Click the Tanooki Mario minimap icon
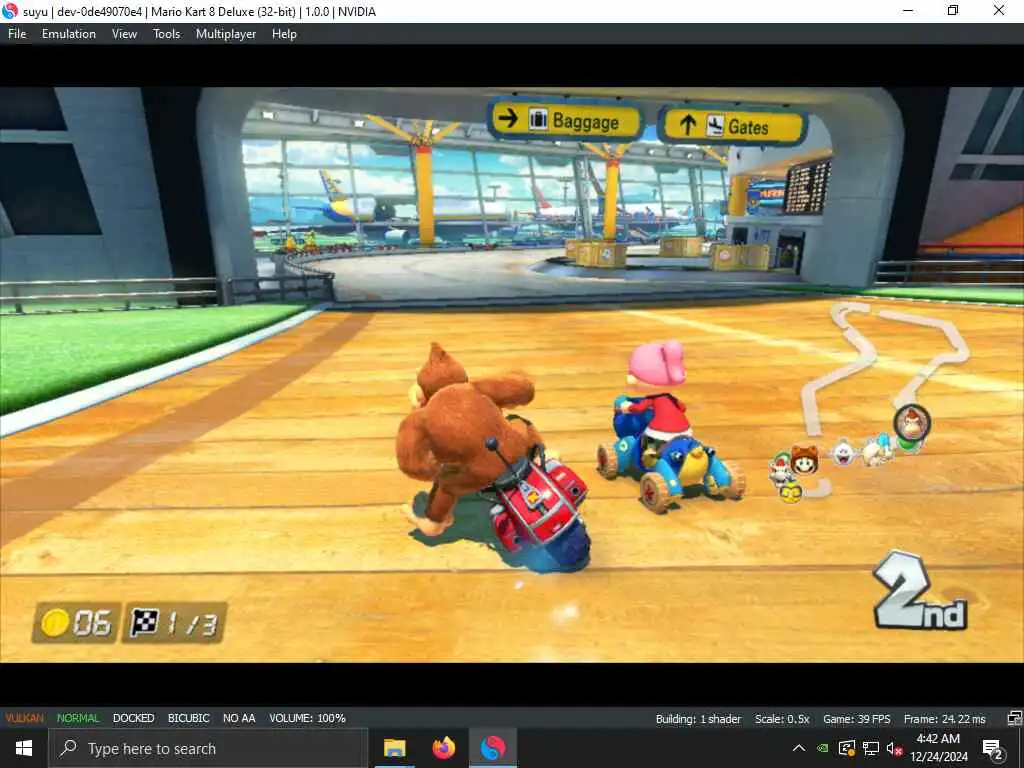 tap(805, 461)
